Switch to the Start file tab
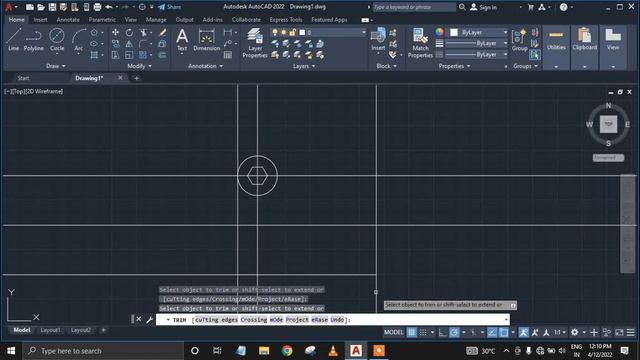640x360 pixels. 23,78
